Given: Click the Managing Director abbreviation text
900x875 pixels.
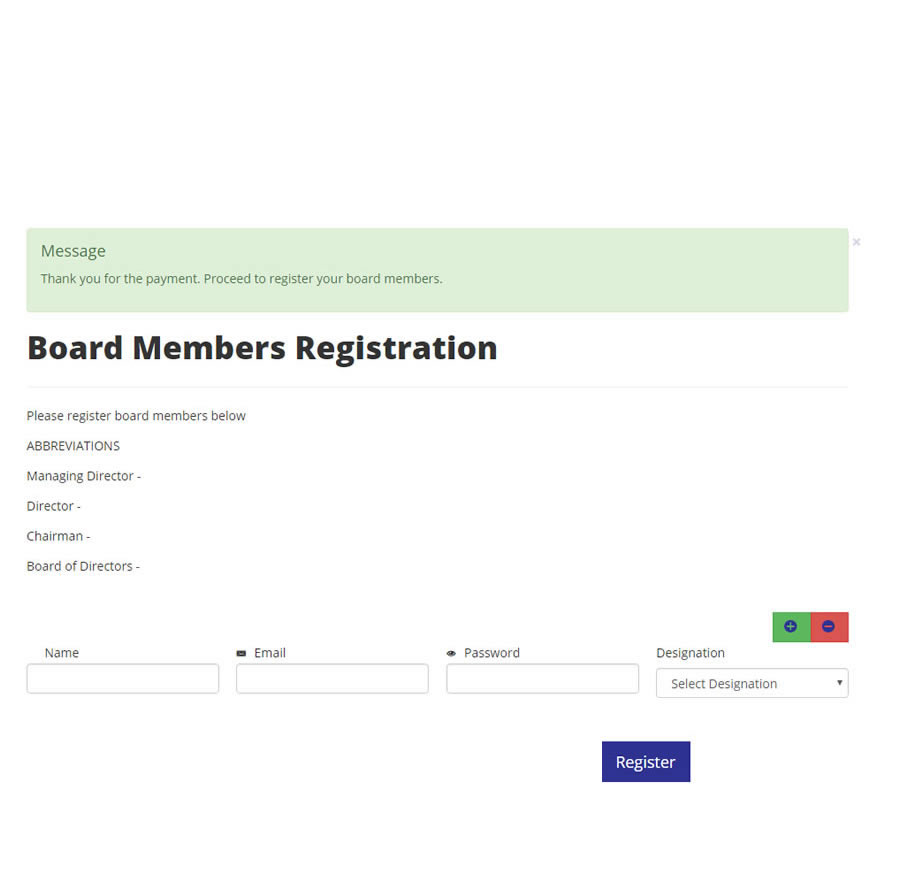Looking at the screenshot, I should pyautogui.click(x=80, y=476).
